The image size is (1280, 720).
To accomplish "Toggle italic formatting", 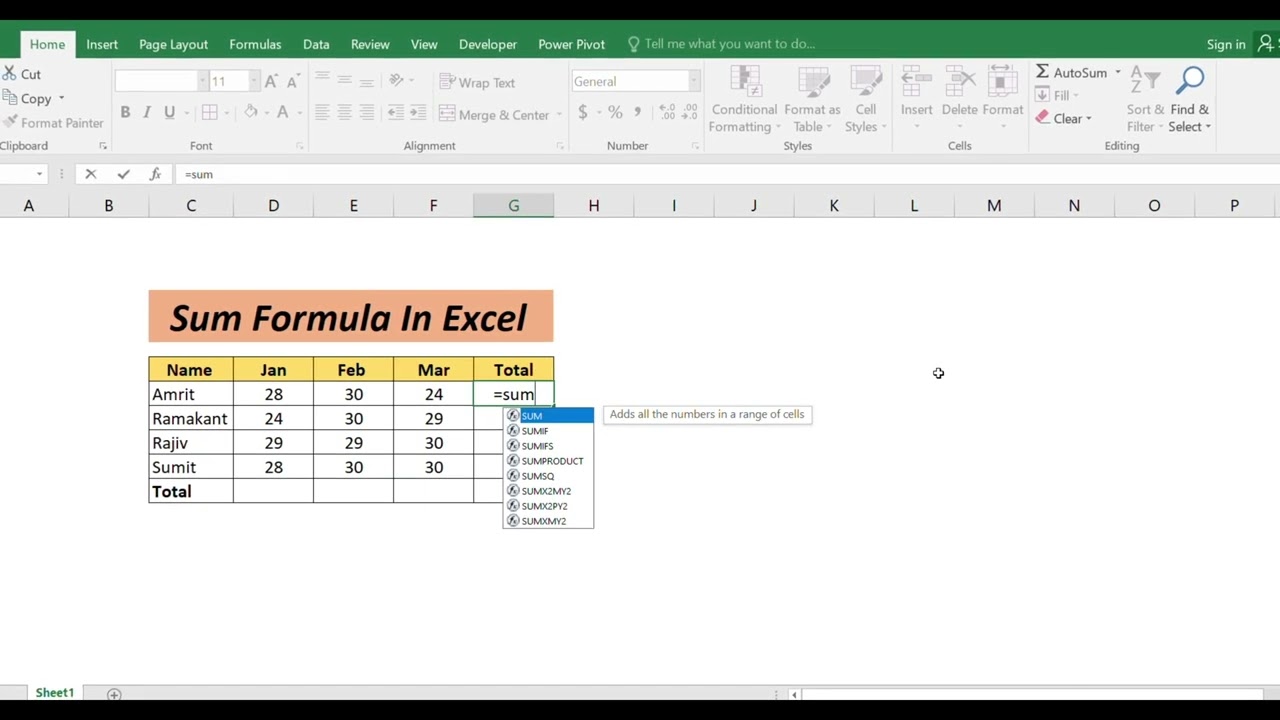I will point(147,113).
